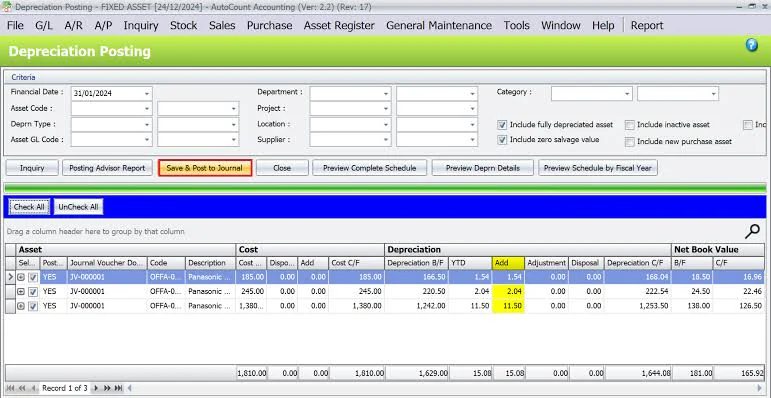Sort by Description column header
This screenshot has height=398, width=771.
point(210,263)
